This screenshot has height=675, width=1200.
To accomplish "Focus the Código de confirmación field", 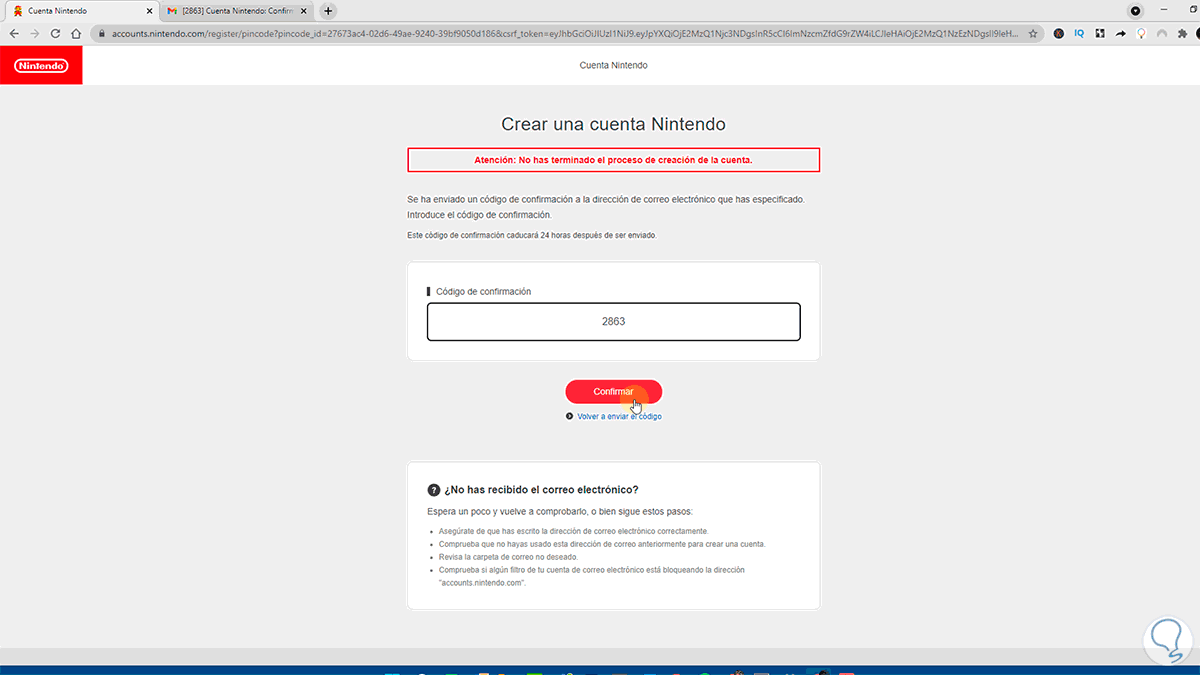I will (x=613, y=322).
